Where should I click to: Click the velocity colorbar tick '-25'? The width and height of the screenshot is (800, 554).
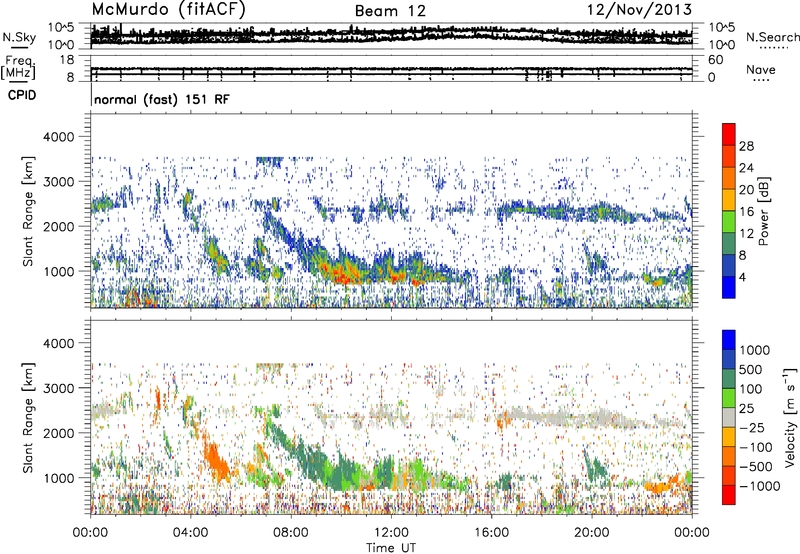pyautogui.click(x=752, y=428)
